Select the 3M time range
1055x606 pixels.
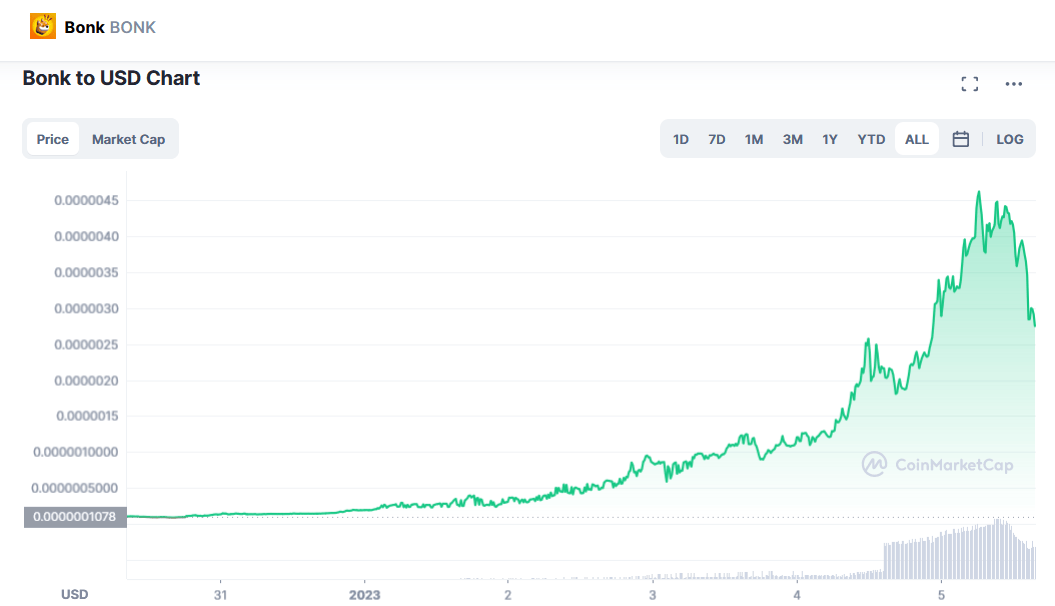tap(793, 139)
